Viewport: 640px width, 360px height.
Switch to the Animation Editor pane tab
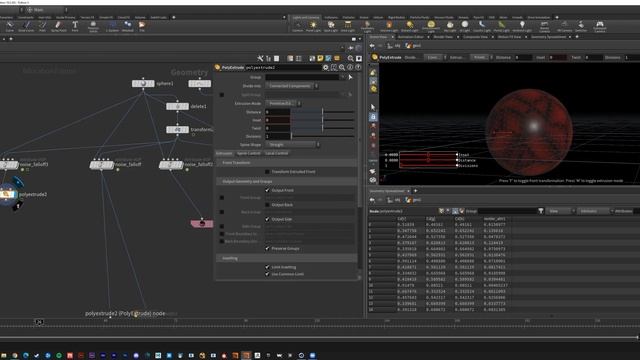411,37
